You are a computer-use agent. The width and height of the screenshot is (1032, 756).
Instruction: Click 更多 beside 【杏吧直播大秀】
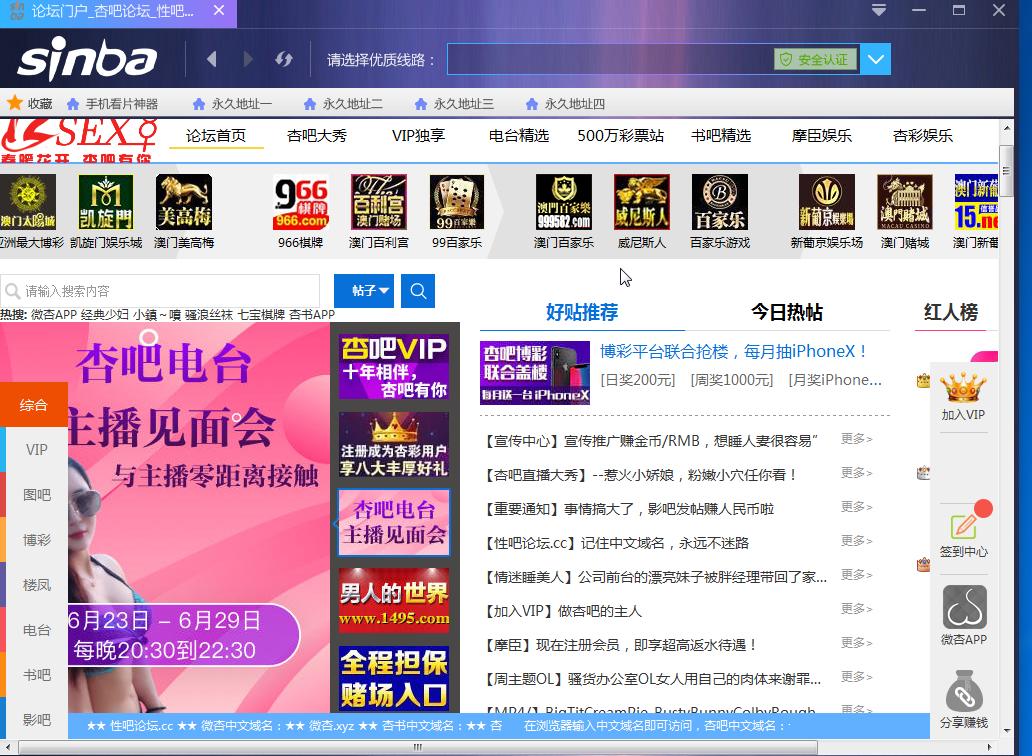(856, 472)
